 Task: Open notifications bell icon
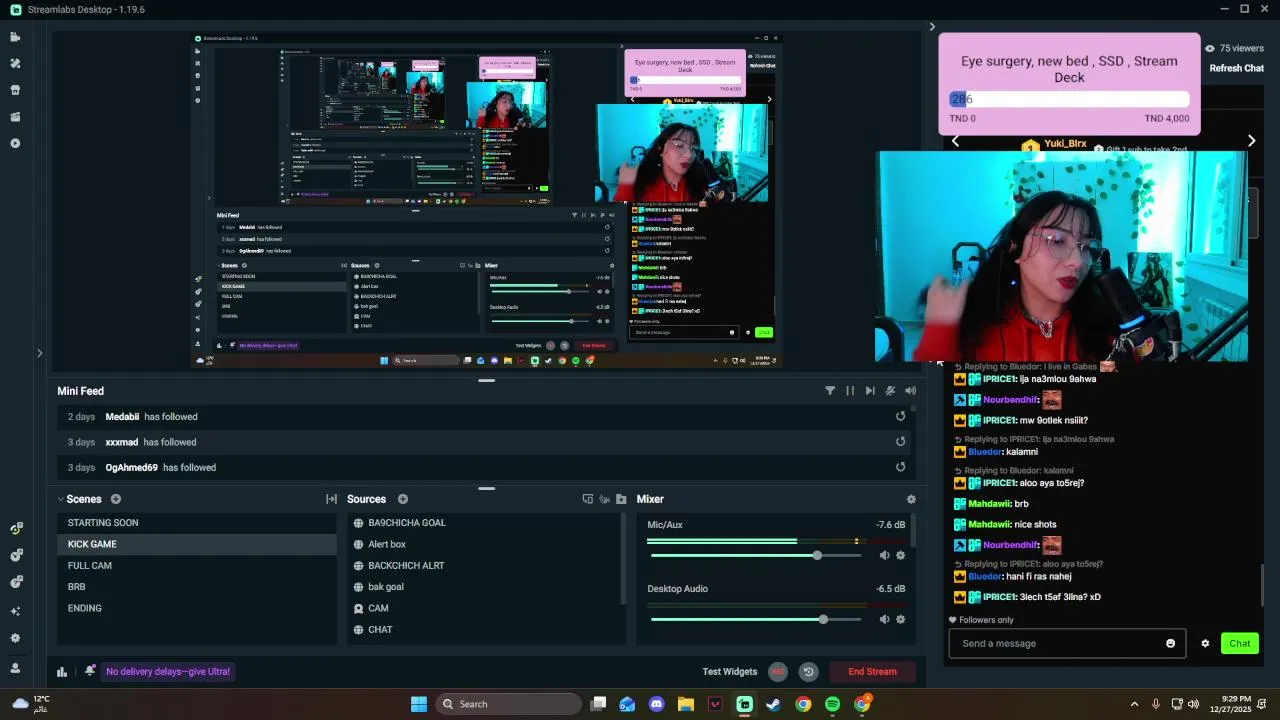pyautogui.click(x=89, y=671)
